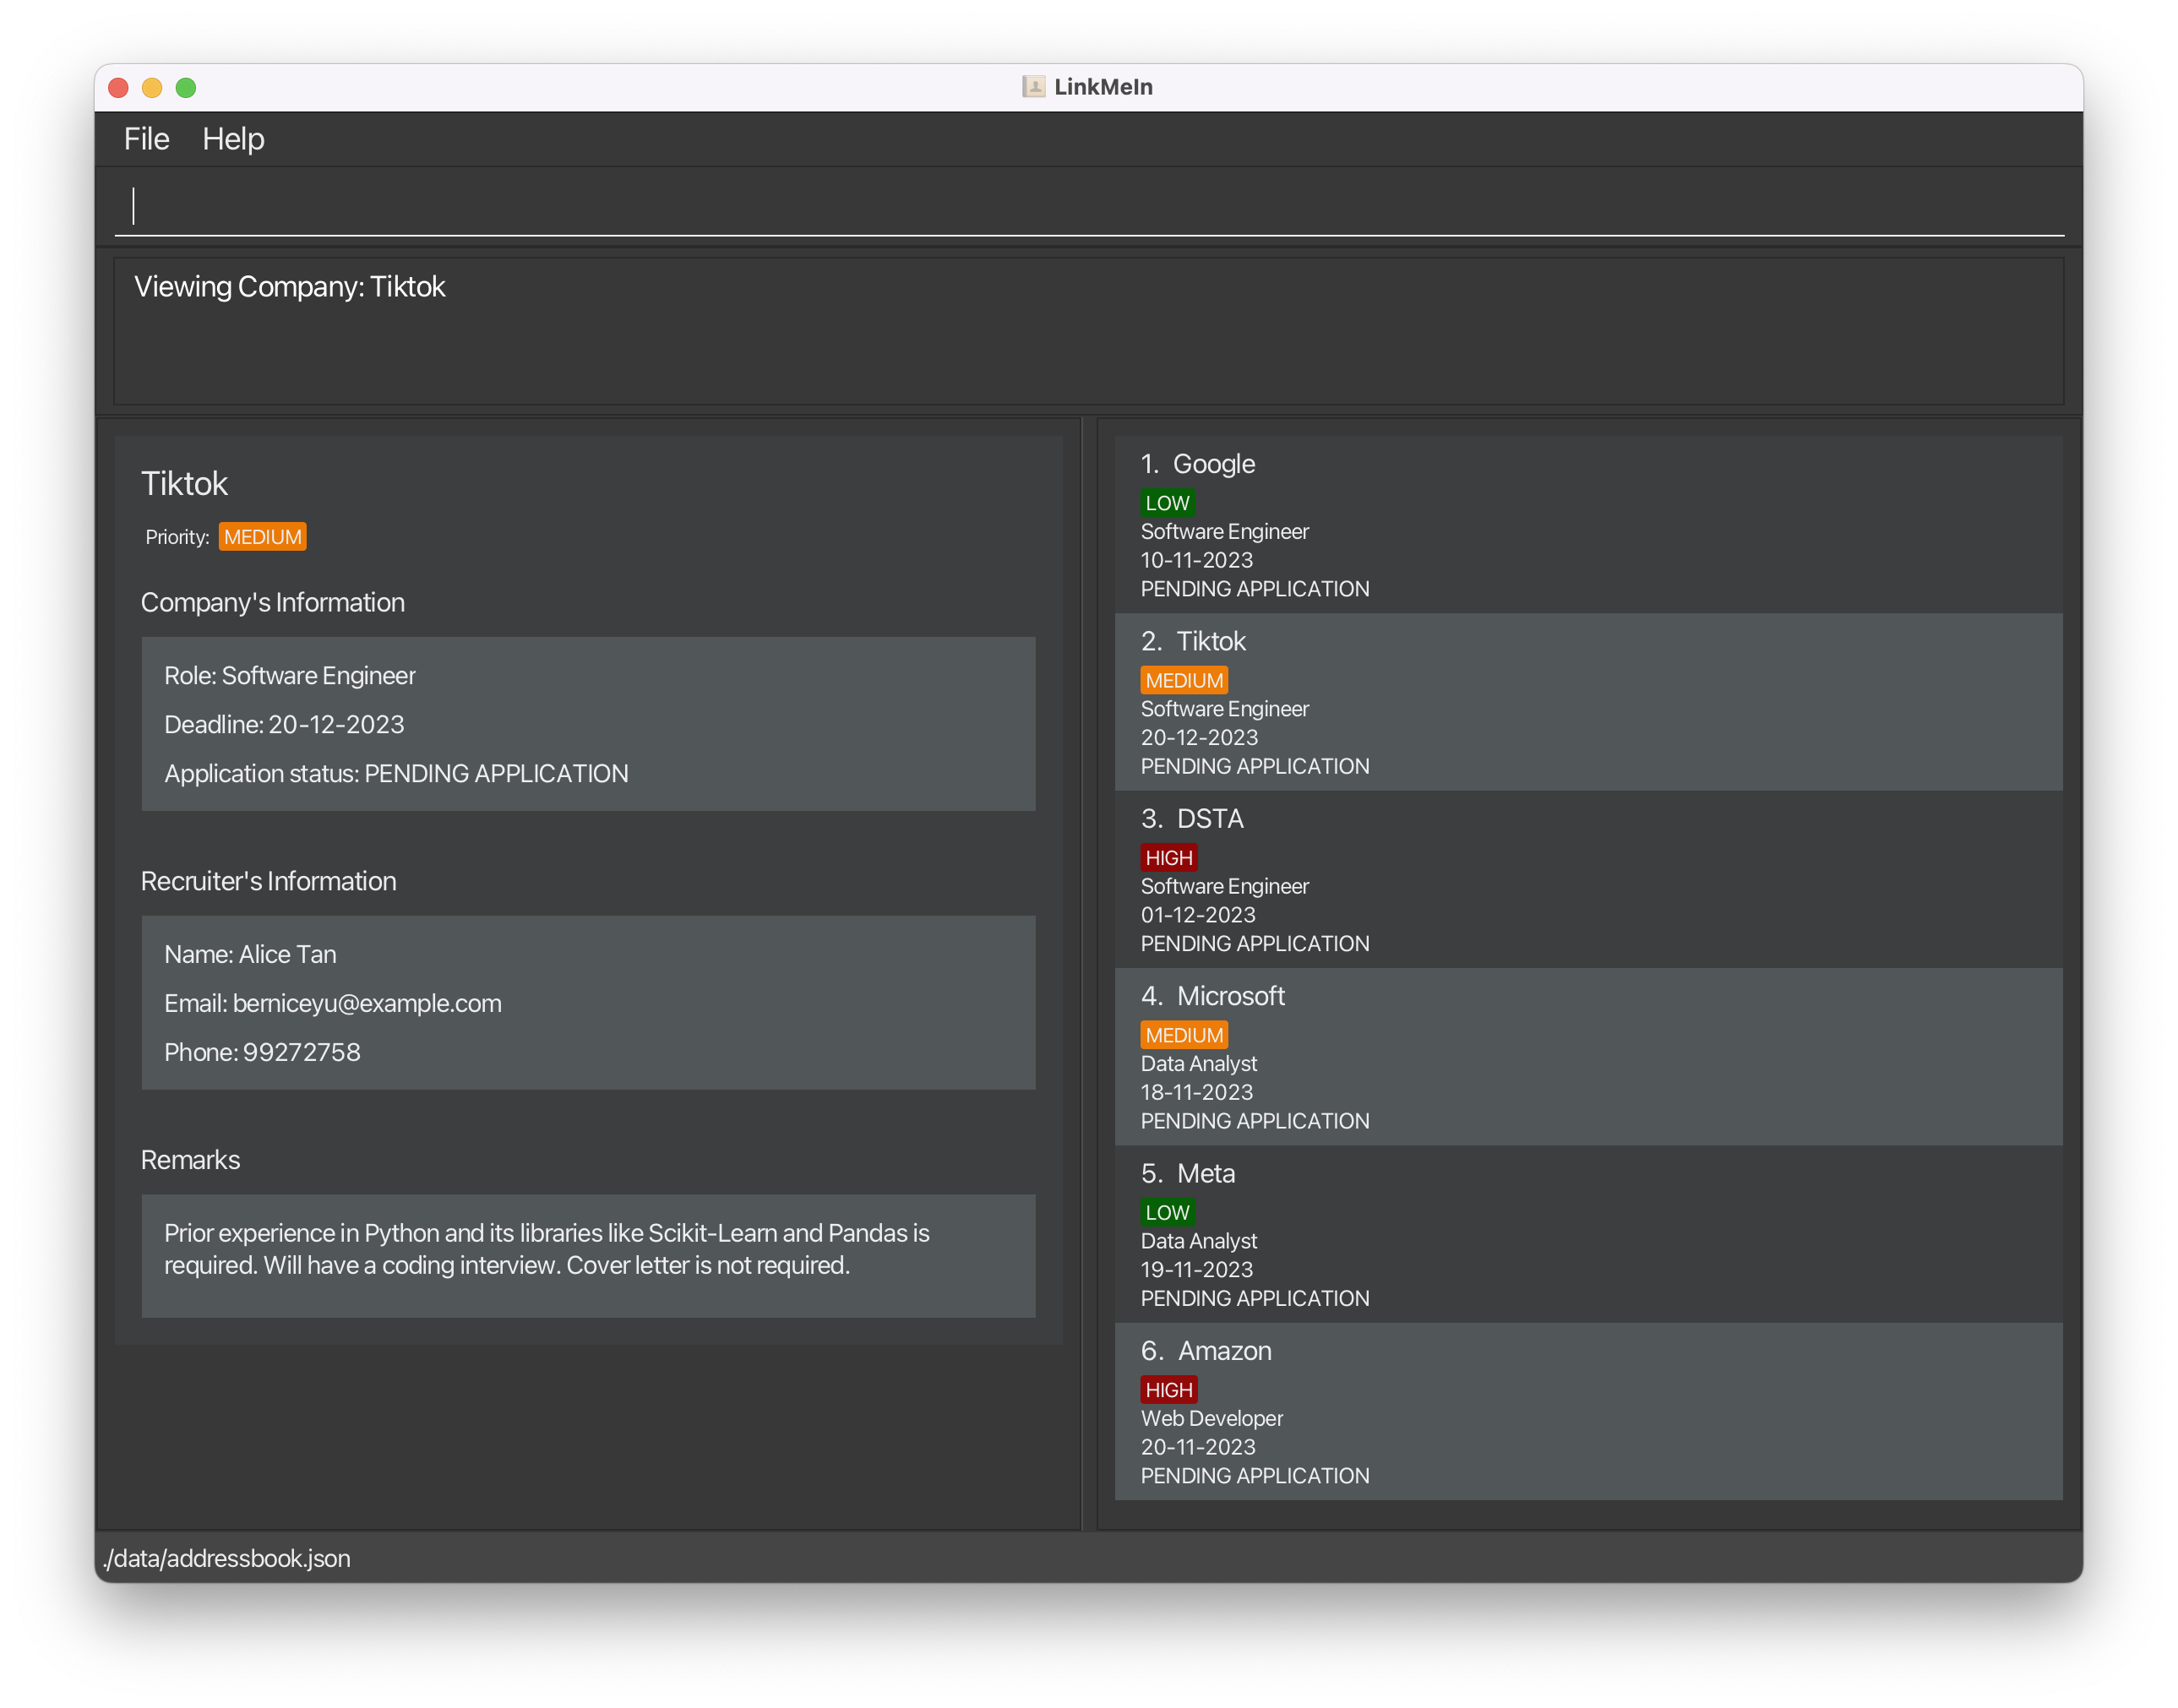
Task: Click the ./data/addressbook.json status bar path
Action: tap(227, 1559)
